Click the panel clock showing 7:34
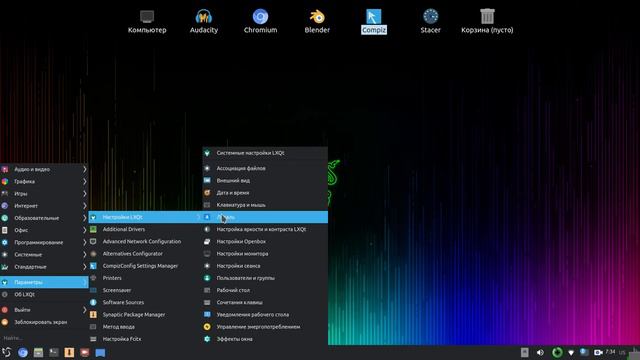Screen dimensions: 640x360 (611, 352)
